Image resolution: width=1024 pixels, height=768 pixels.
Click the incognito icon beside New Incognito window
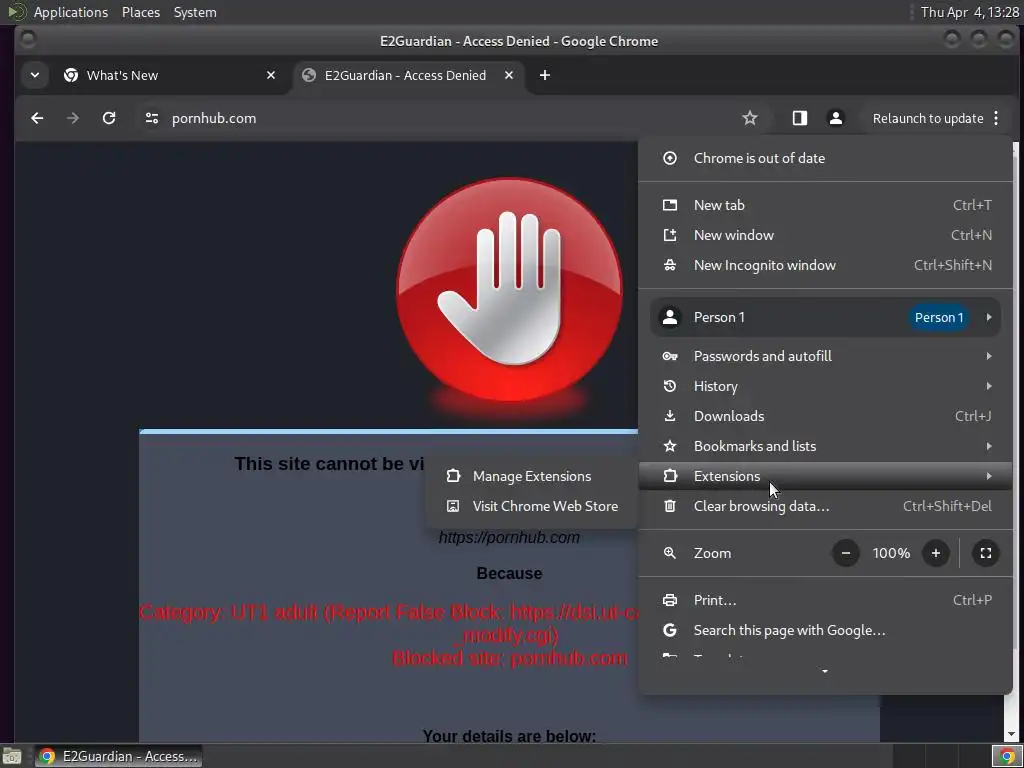(670, 265)
